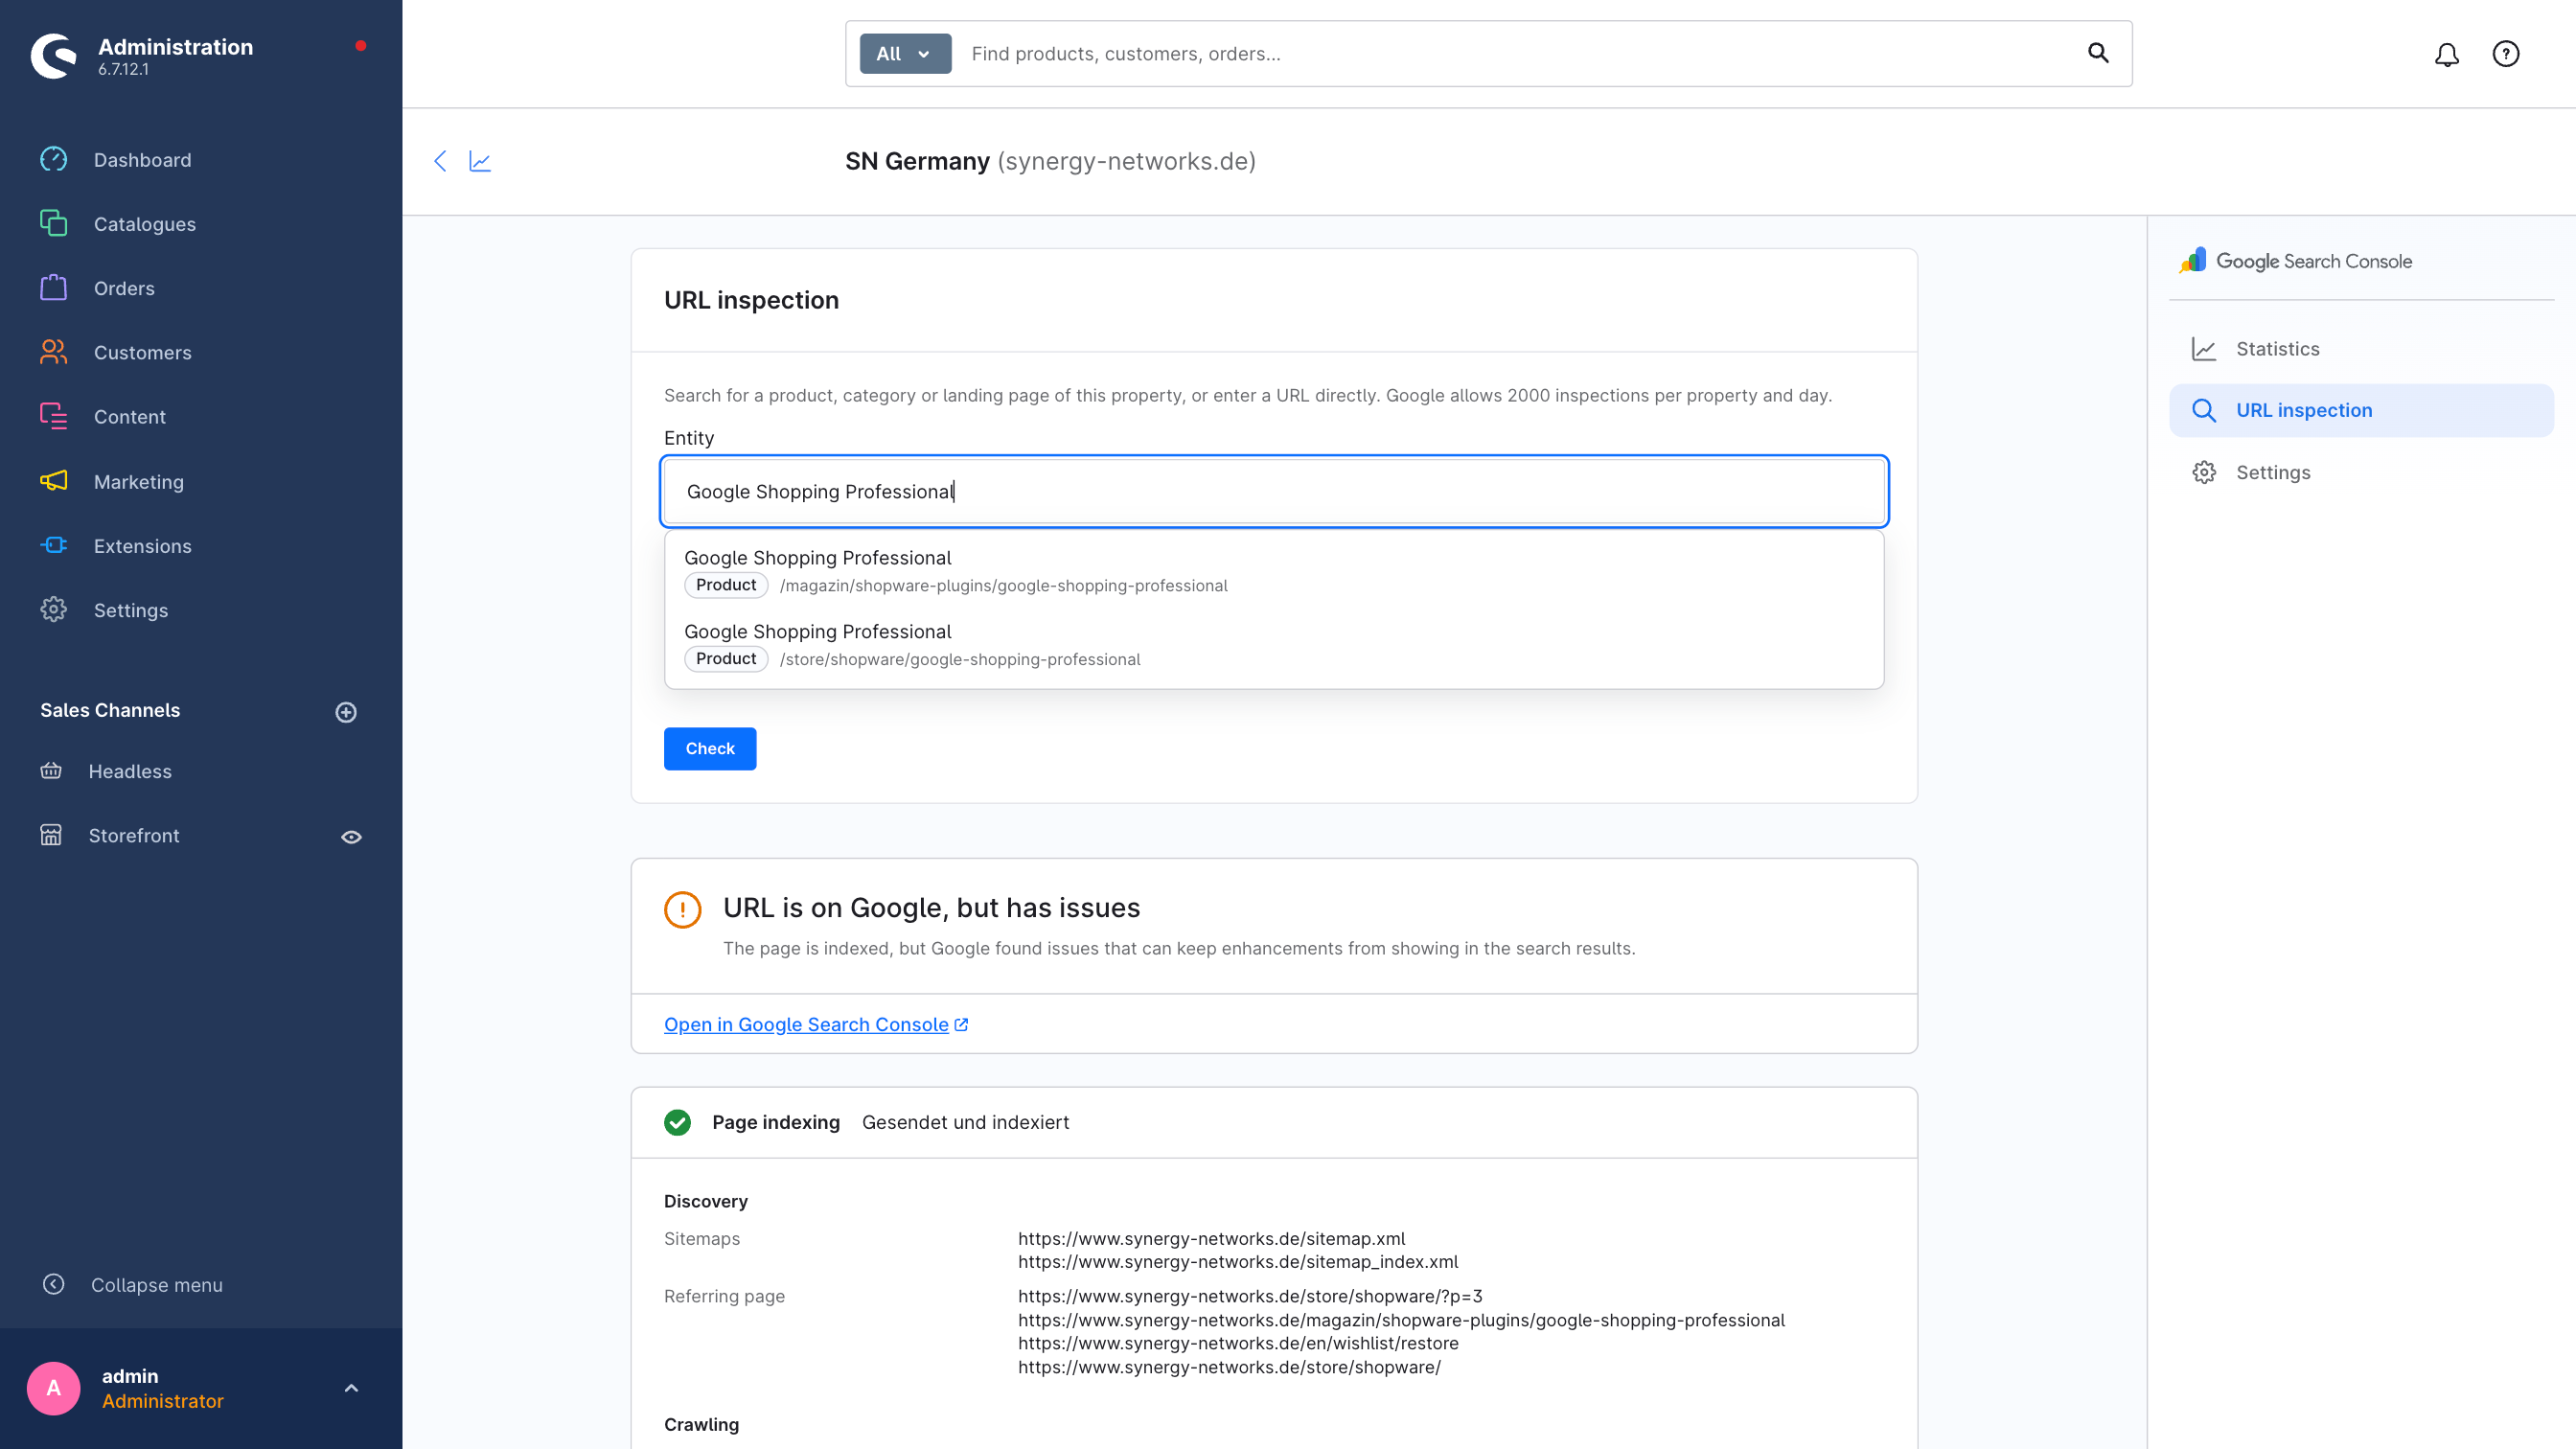Click 'Gesendet und indexiert' status text
Screen dimensions: 2576x1449
pos(965,1122)
